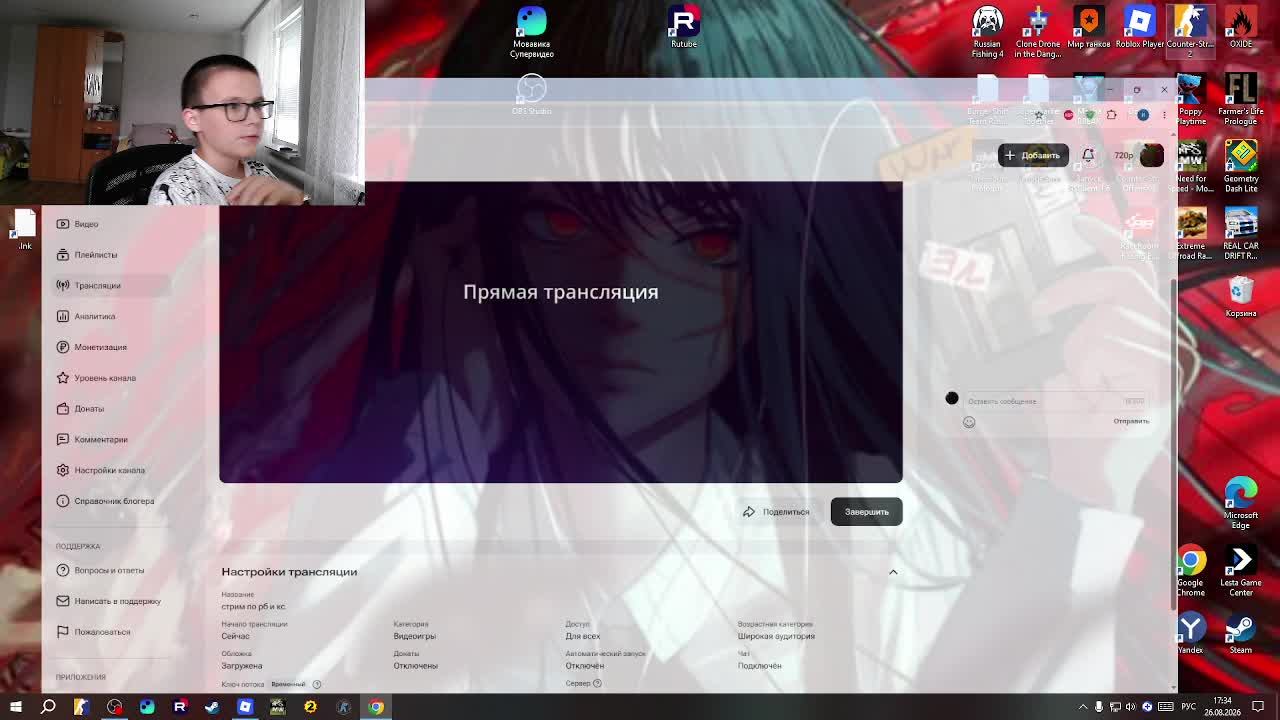Click the stream key help icon
Screen dimensions: 1280x720
(x=317, y=685)
